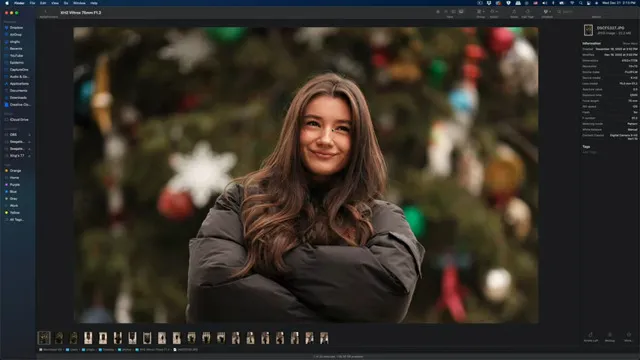
Task: Open Downloads folder in sidebar
Action: tap(18, 98)
